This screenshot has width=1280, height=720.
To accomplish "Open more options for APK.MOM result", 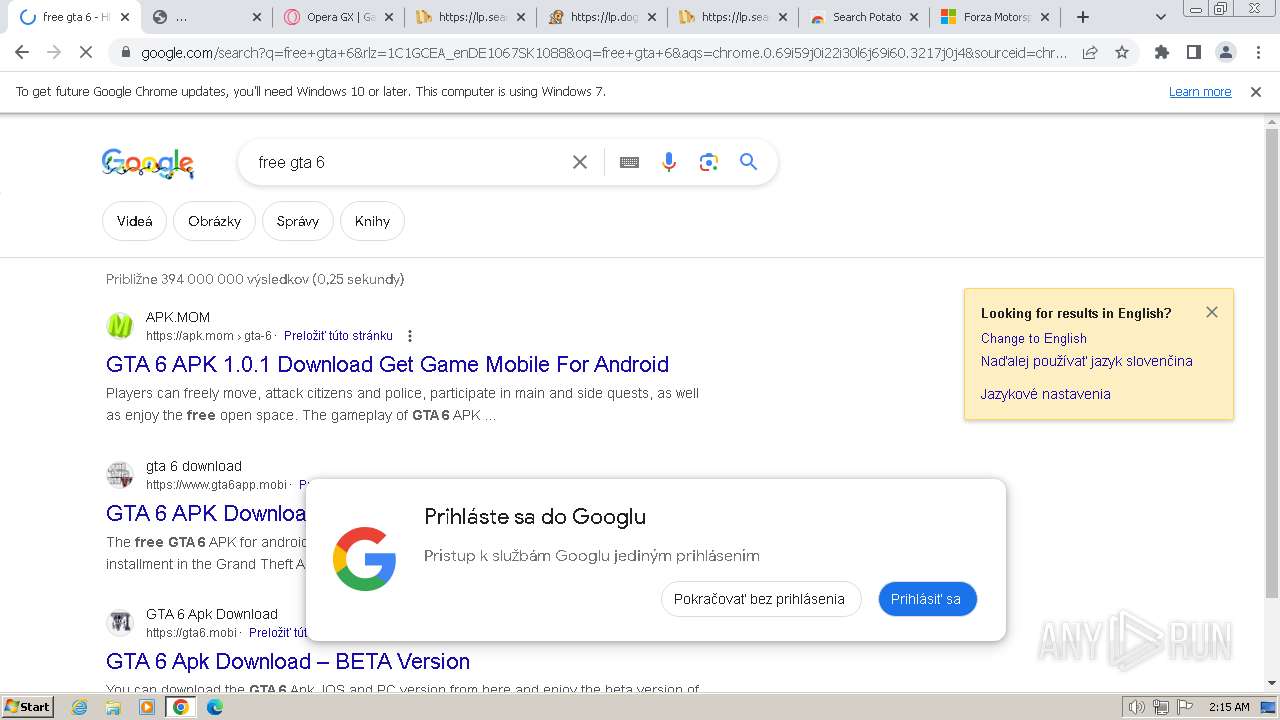I will (410, 336).
